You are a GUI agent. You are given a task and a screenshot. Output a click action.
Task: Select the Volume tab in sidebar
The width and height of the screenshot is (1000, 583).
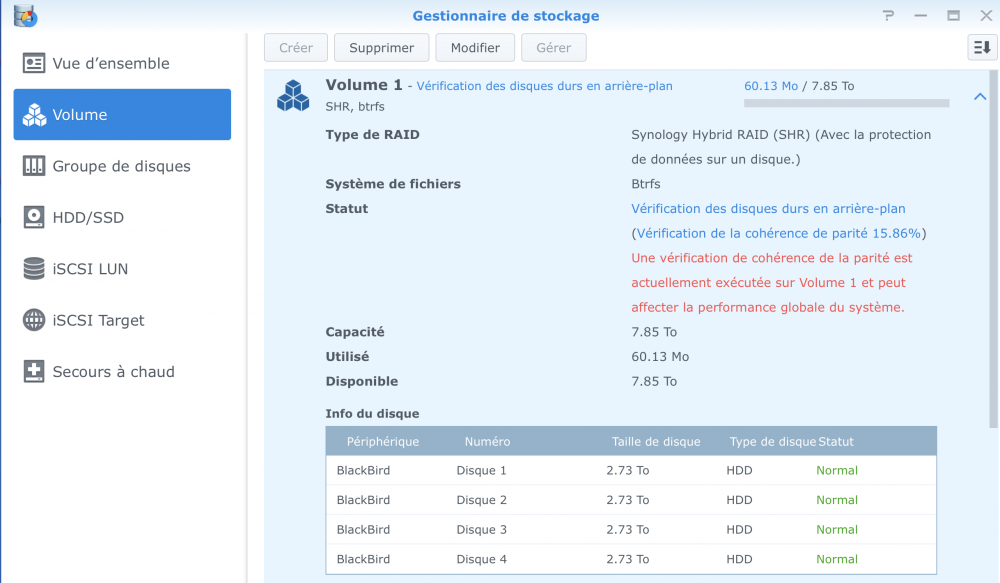point(122,115)
